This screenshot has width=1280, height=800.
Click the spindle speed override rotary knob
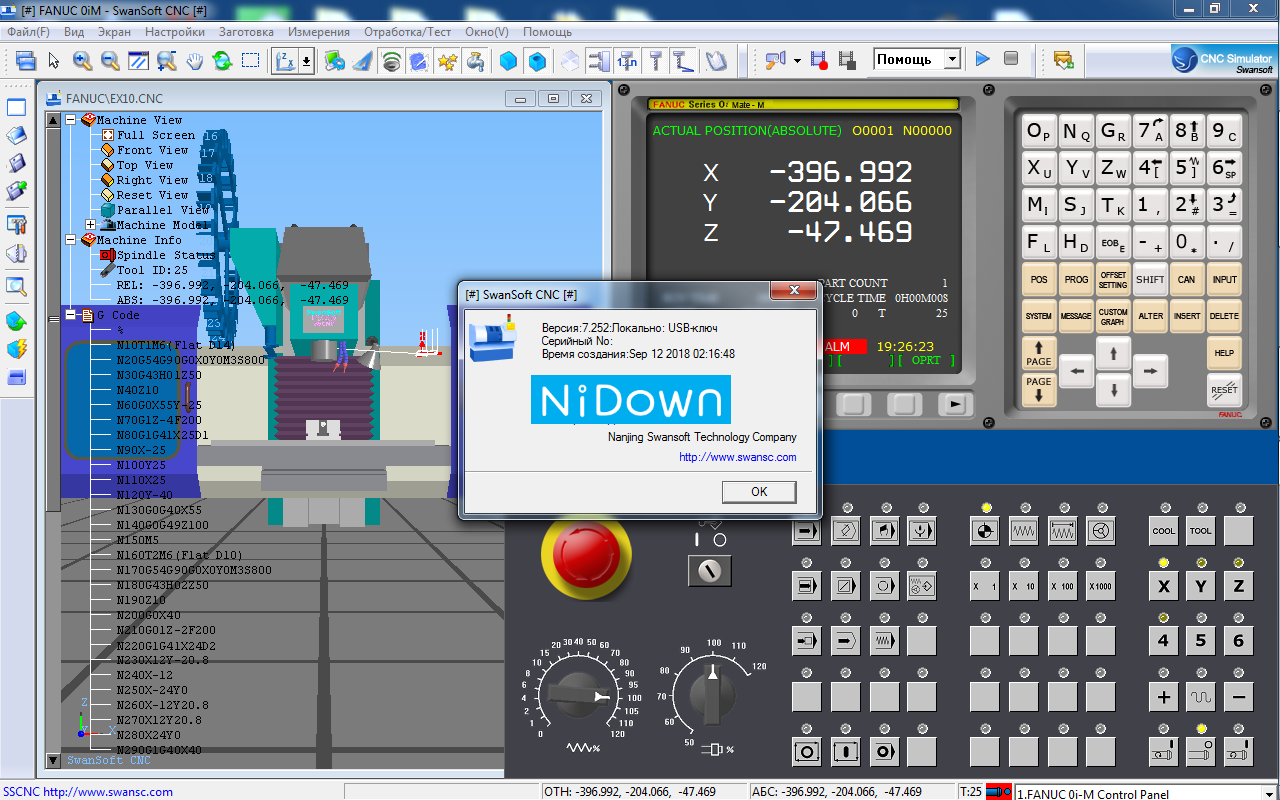coord(711,696)
